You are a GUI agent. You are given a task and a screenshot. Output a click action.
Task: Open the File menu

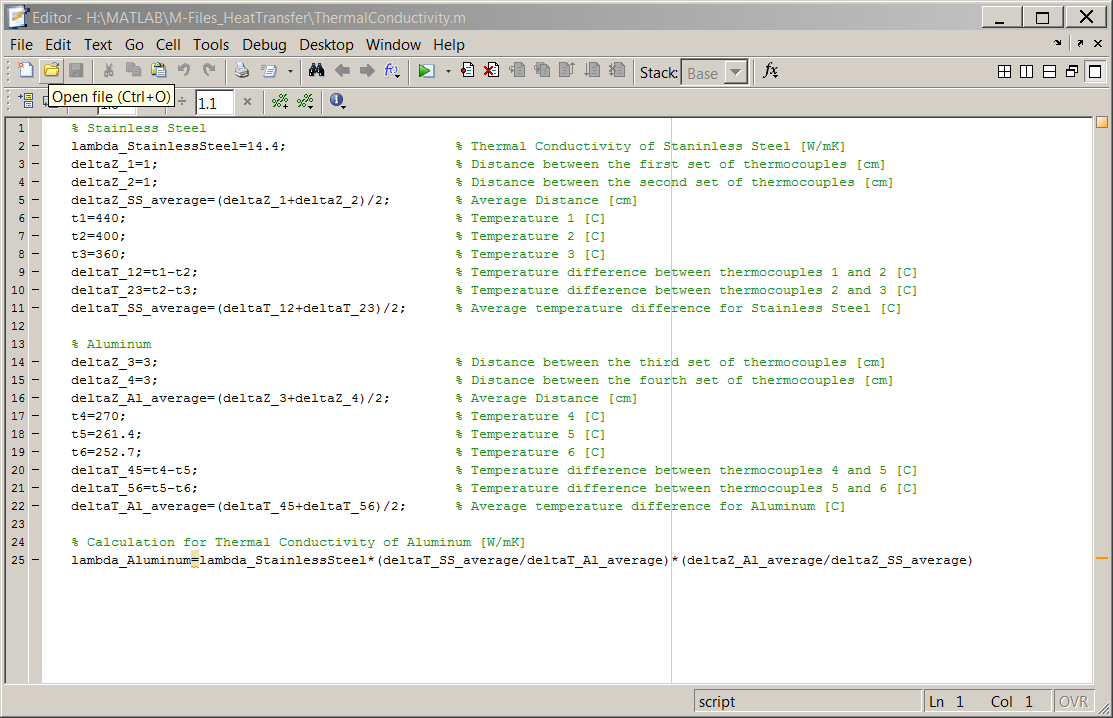(x=21, y=45)
